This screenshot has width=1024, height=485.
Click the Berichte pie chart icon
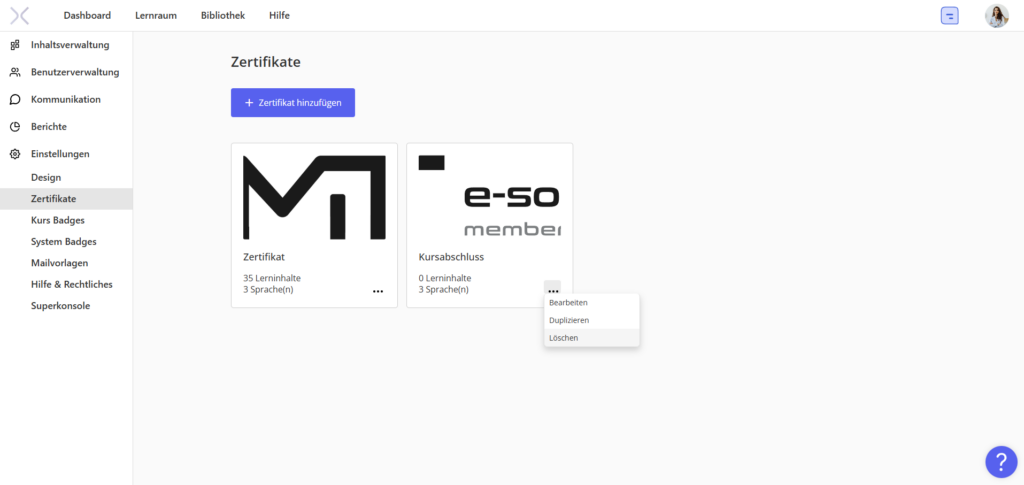coord(15,127)
